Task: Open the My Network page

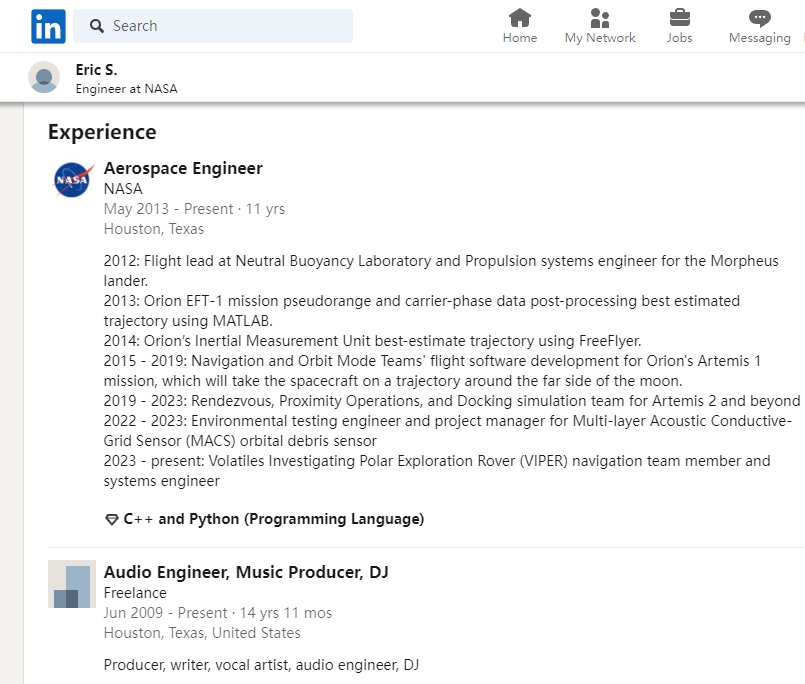Action: (x=599, y=26)
